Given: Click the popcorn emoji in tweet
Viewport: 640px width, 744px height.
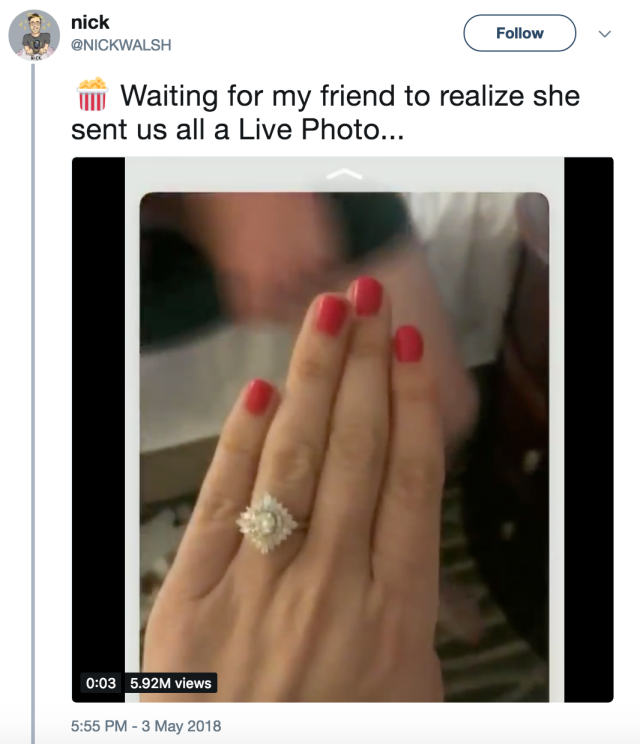Looking at the screenshot, I should click(x=92, y=94).
